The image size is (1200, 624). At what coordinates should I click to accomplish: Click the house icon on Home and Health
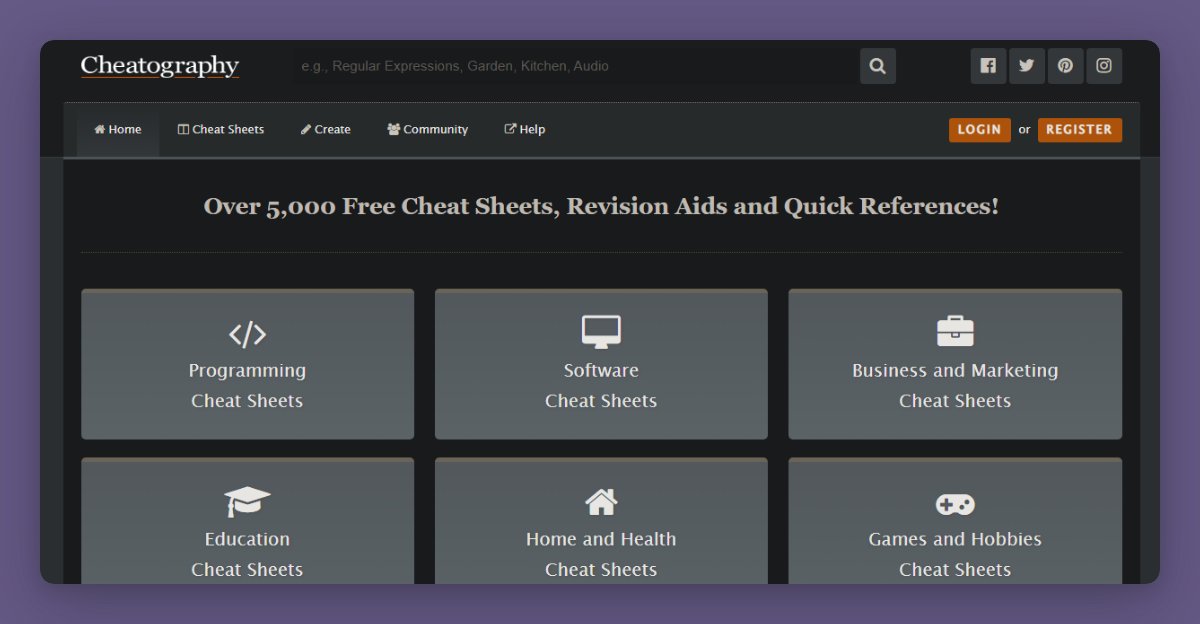(601, 500)
